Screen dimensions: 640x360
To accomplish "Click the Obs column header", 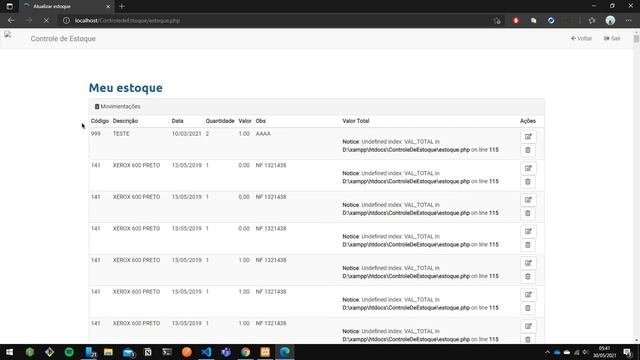I will point(260,121).
